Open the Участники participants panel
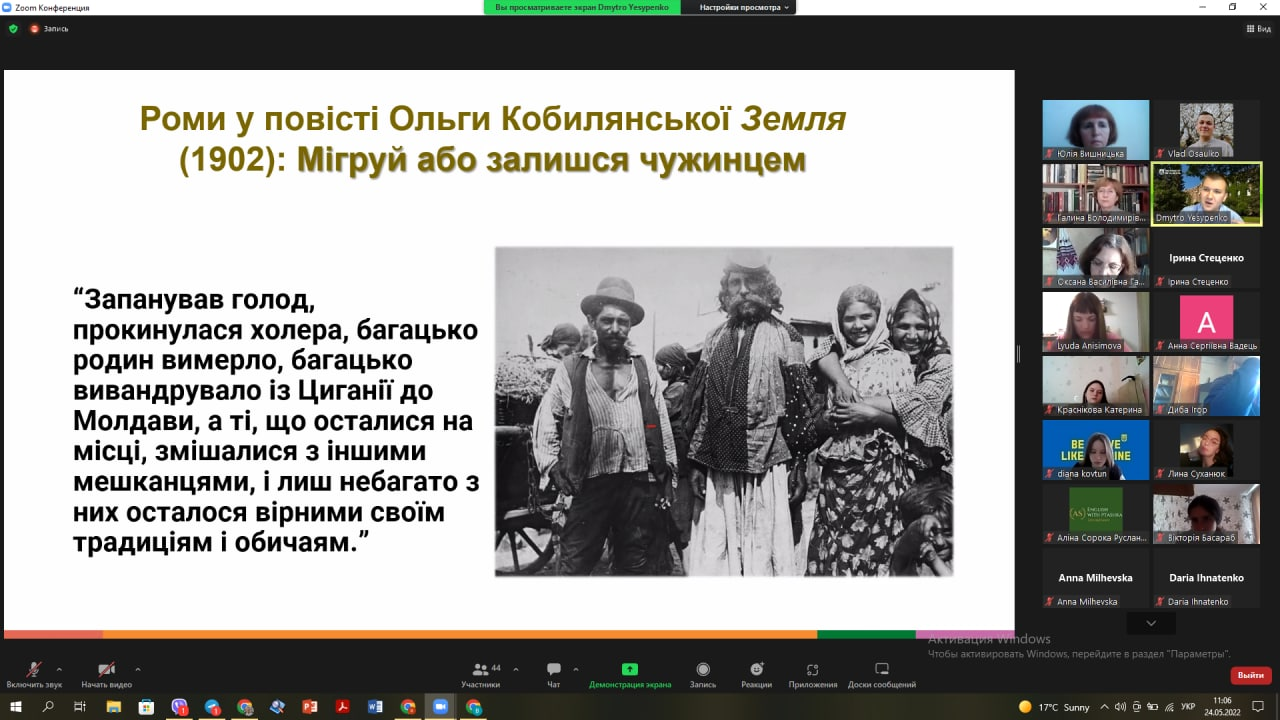 [x=481, y=670]
